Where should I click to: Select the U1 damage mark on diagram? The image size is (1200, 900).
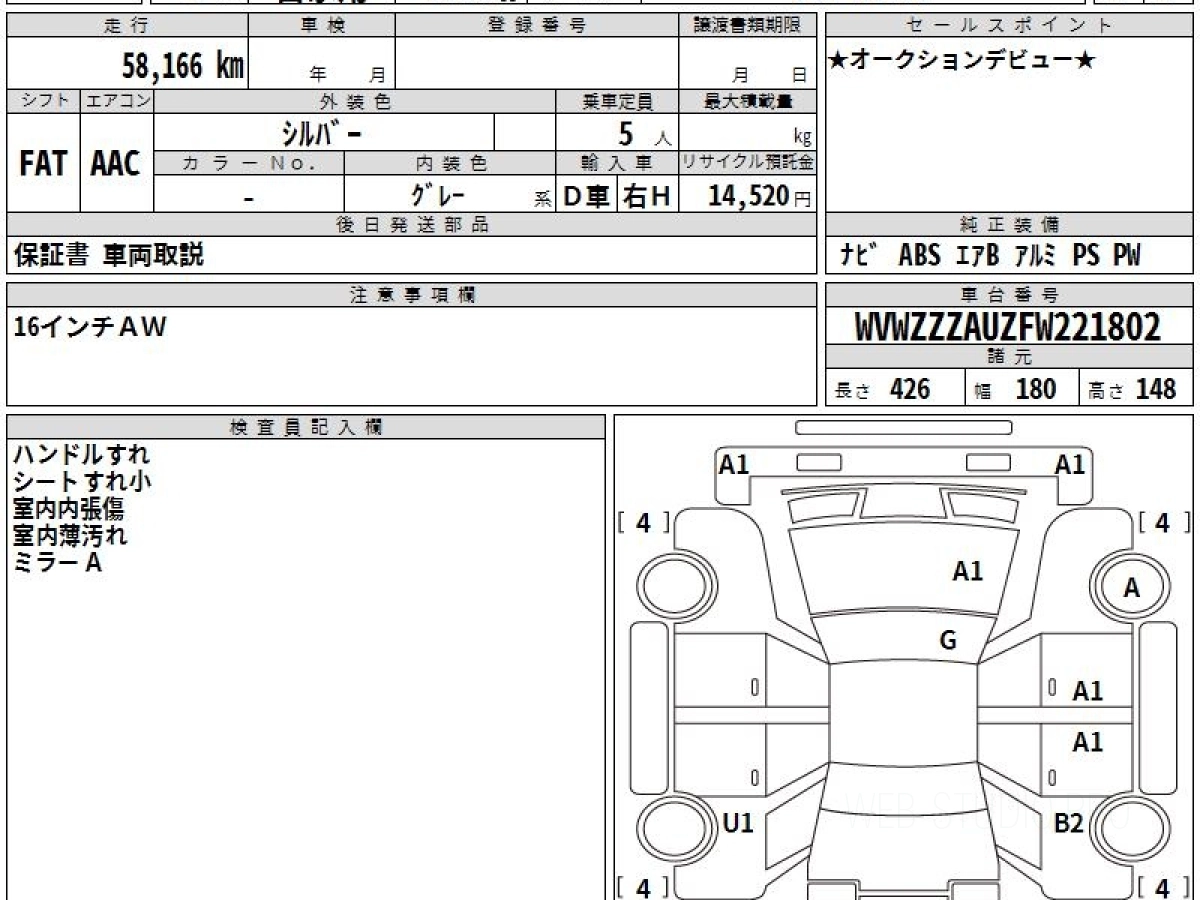point(738,823)
